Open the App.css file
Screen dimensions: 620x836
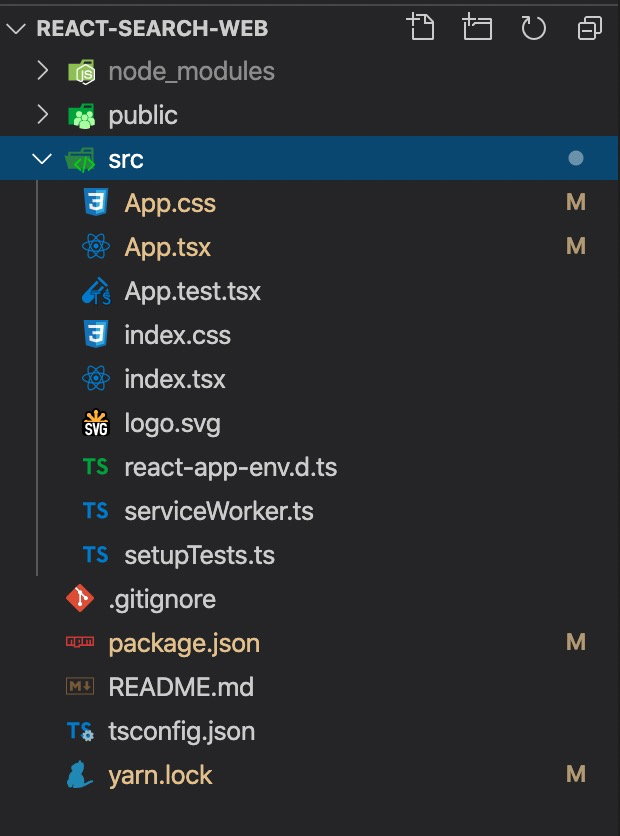pyautogui.click(x=170, y=203)
